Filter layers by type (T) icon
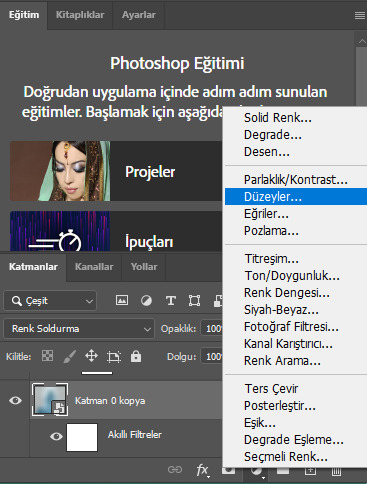This screenshot has height=484, width=367. (171, 301)
